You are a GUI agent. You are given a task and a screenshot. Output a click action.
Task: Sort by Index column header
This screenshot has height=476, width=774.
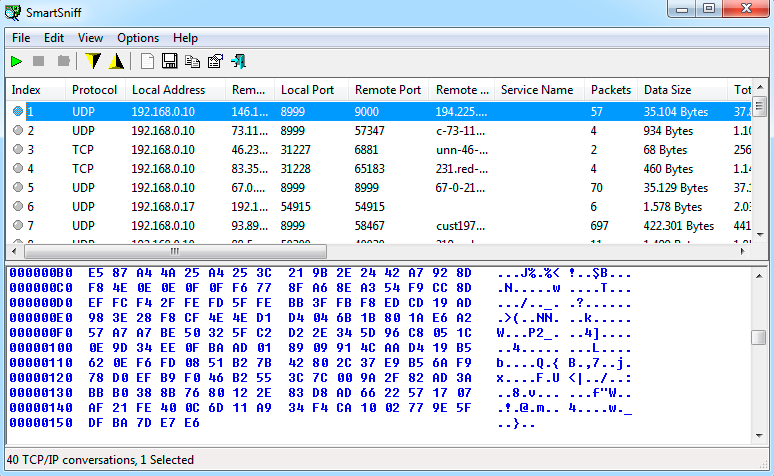[36, 90]
